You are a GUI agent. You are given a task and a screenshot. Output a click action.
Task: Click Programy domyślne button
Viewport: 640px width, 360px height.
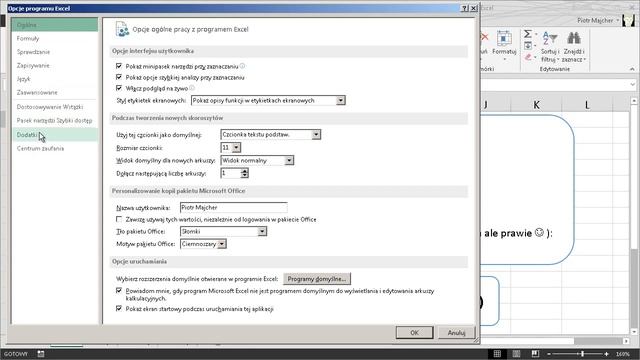(x=317, y=279)
